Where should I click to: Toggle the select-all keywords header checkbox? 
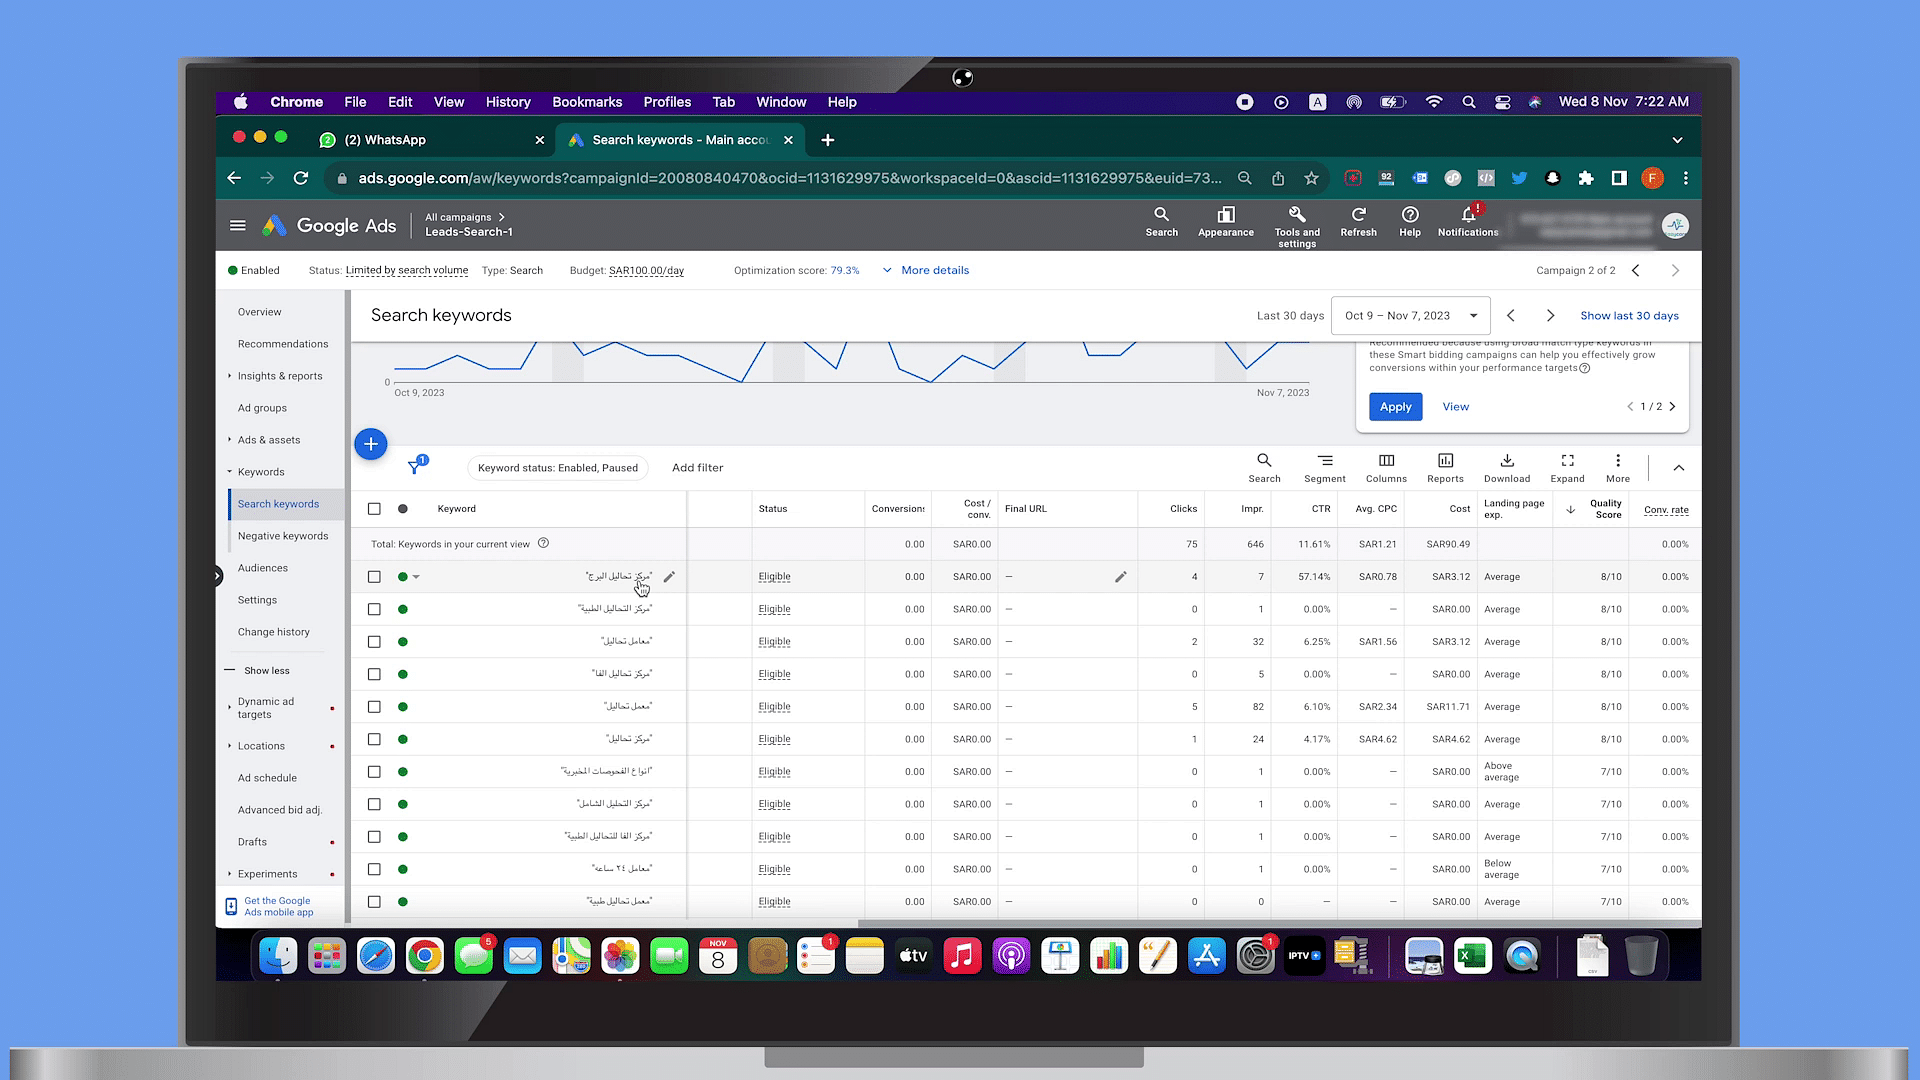point(374,509)
